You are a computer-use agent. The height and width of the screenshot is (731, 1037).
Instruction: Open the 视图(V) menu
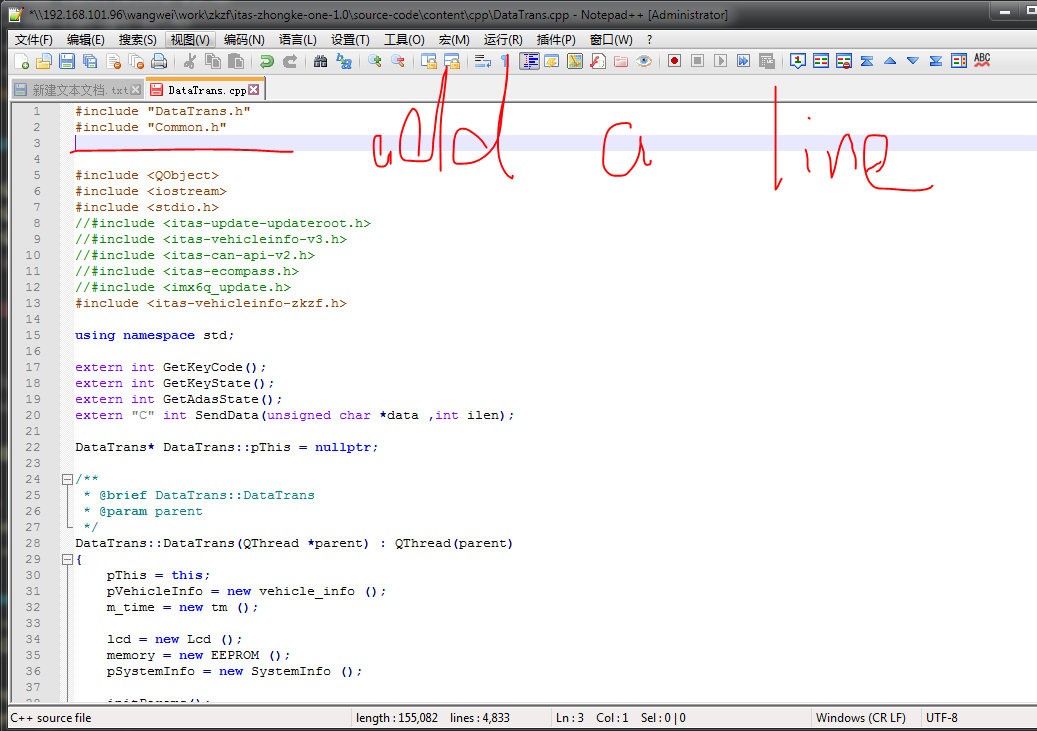[190, 40]
